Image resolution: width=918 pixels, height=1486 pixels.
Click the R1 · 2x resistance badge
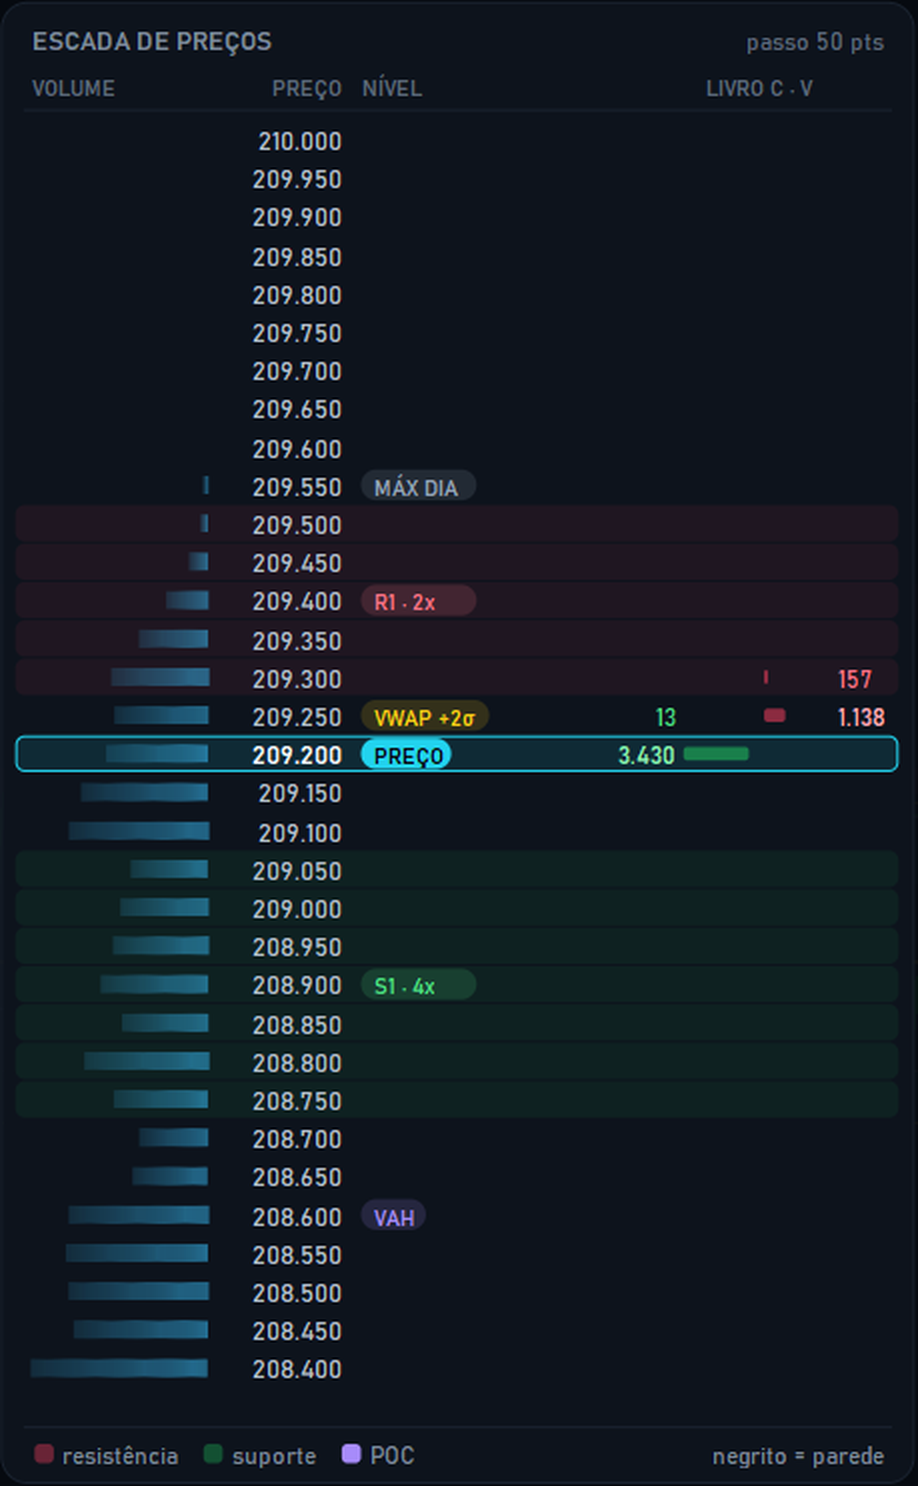coord(417,602)
